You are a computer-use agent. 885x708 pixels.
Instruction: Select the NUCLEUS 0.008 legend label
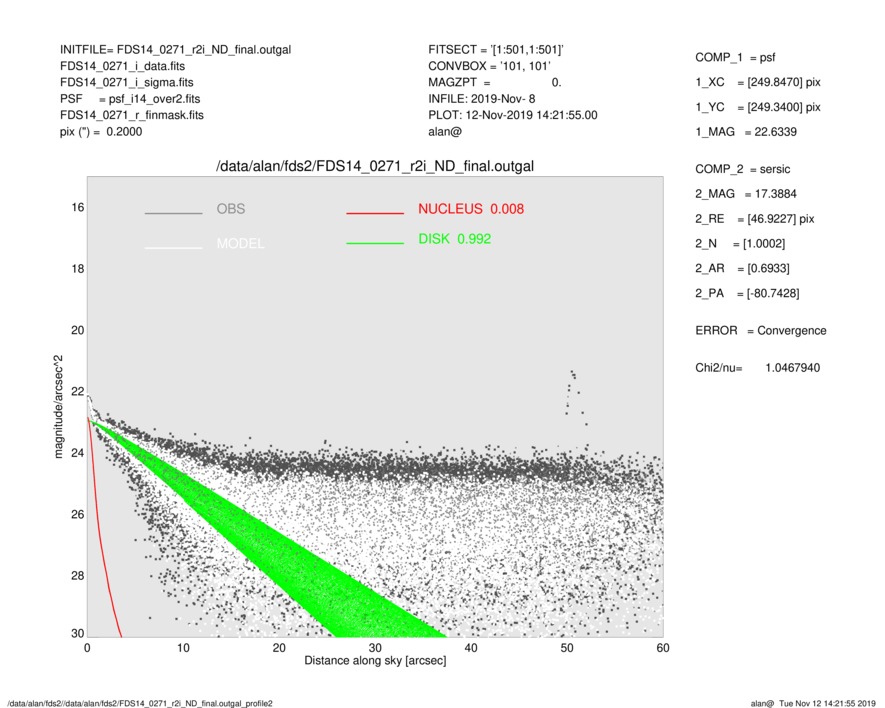pos(470,209)
